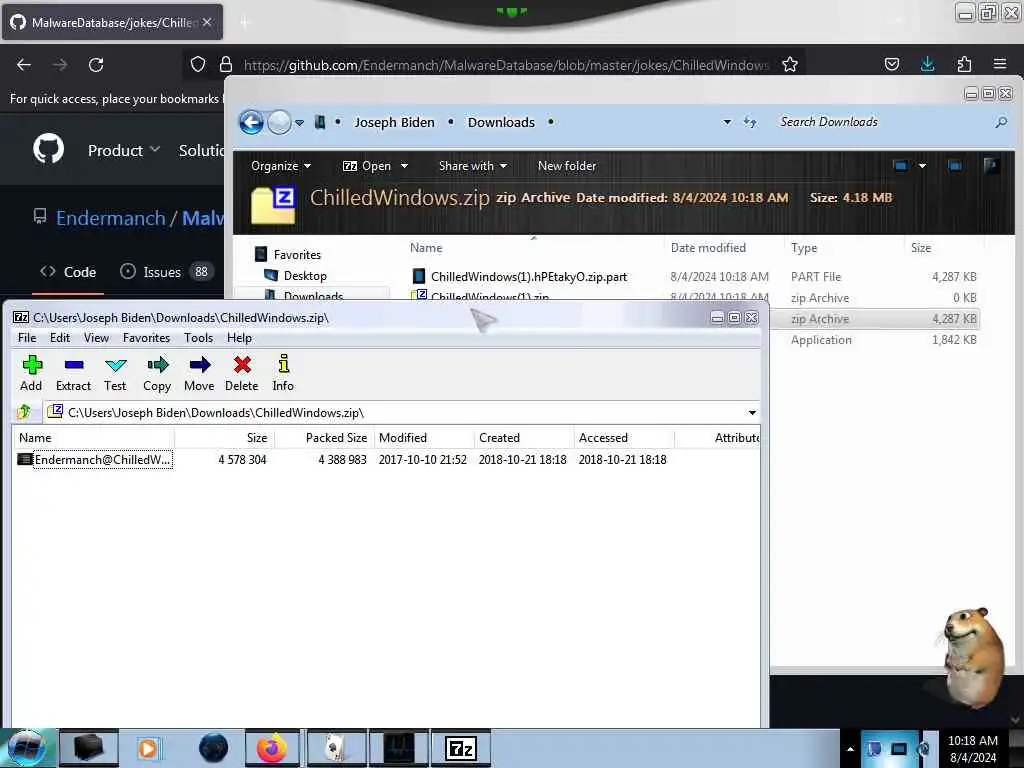The height and width of the screenshot is (768, 1024).
Task: Click Downloads in Explorer breadcrumb
Action: 501,122
